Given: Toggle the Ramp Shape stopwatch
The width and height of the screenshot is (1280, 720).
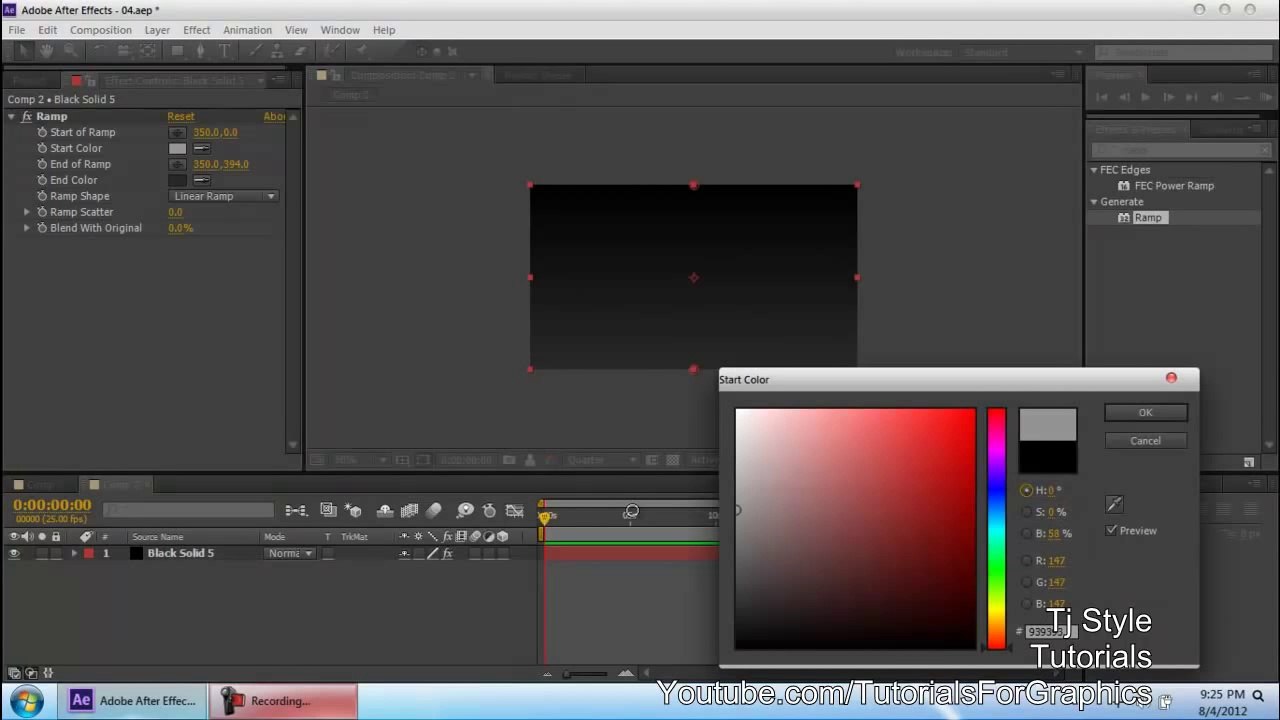Looking at the screenshot, I should pos(42,196).
